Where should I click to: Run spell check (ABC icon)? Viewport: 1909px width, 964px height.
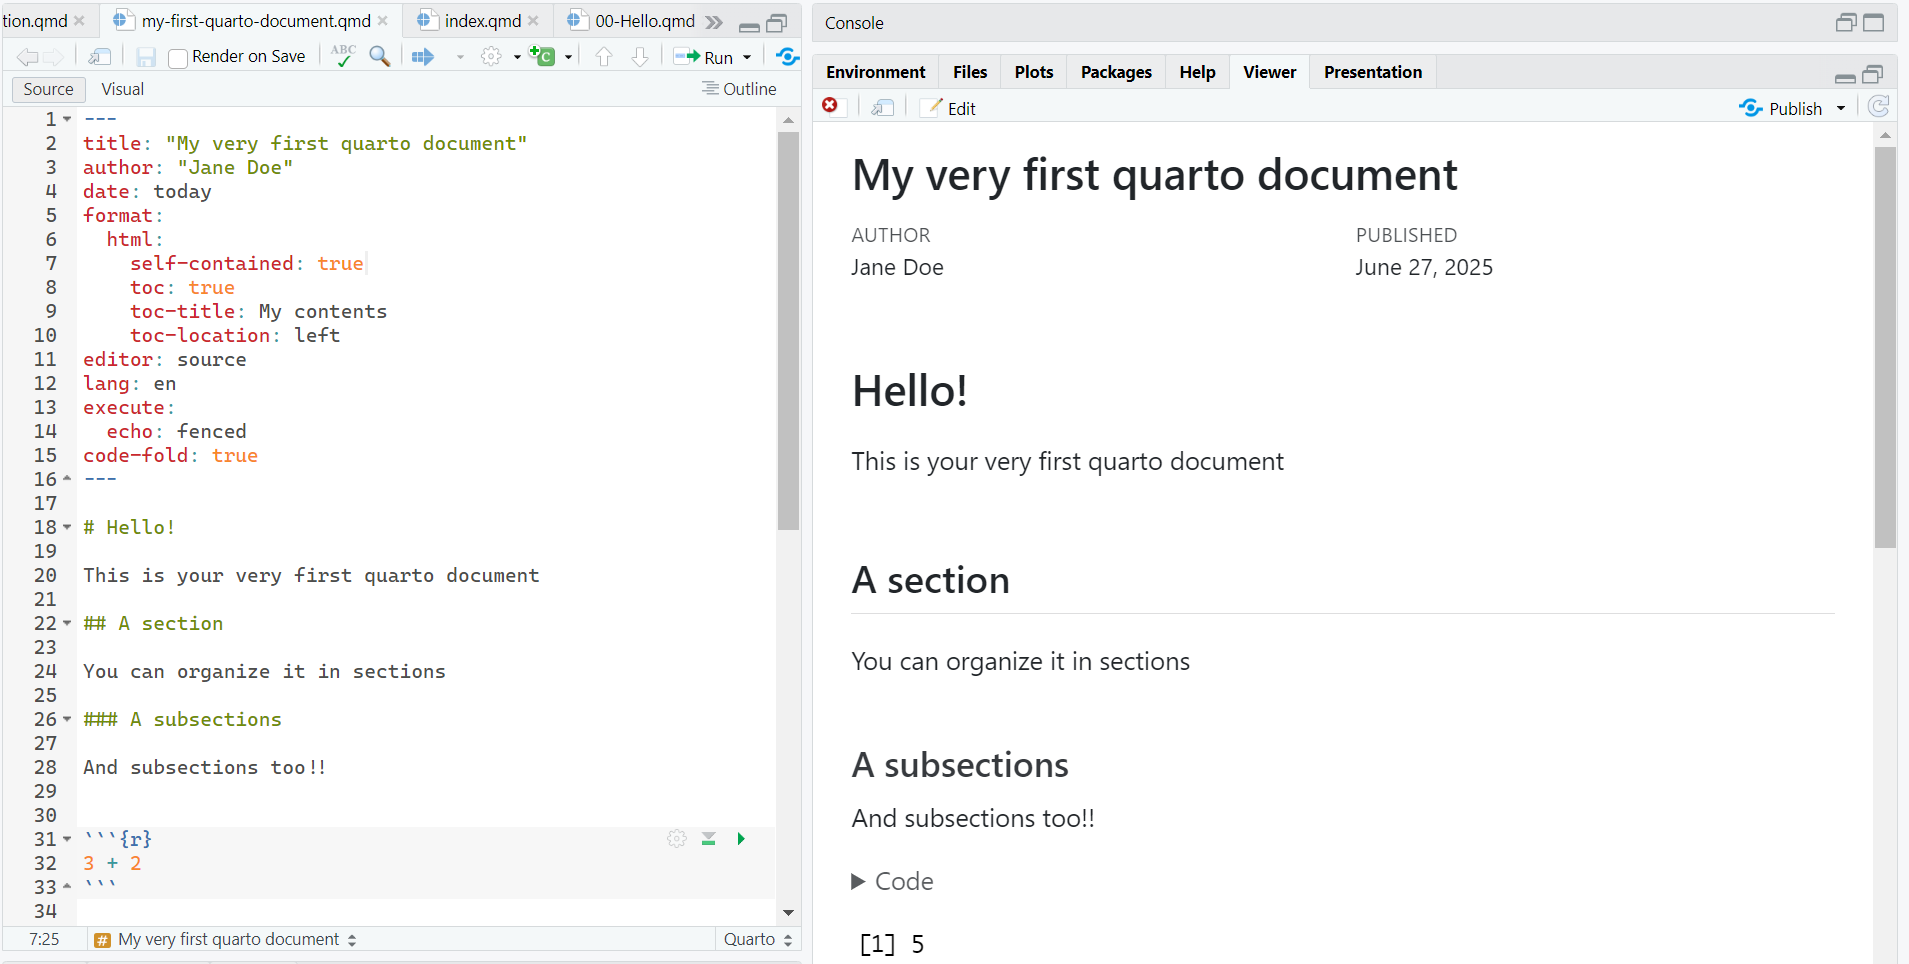344,56
